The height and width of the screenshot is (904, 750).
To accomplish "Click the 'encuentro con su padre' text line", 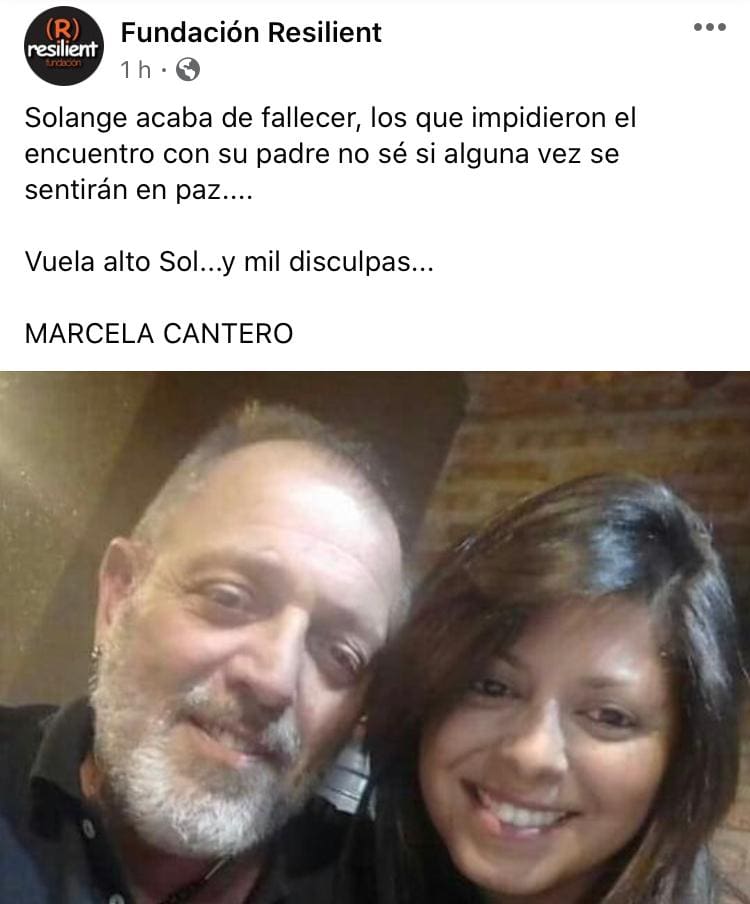I will click(x=322, y=154).
